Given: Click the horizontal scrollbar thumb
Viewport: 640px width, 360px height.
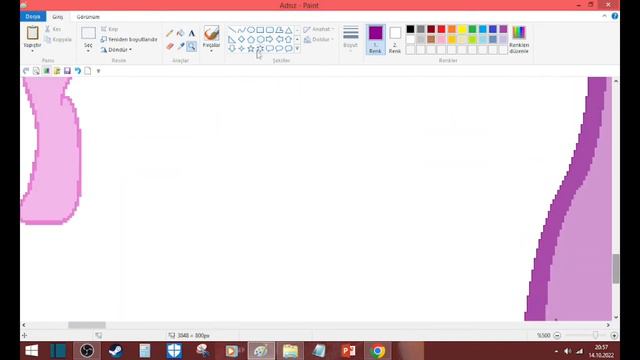Looking at the screenshot, I should (x=87, y=325).
